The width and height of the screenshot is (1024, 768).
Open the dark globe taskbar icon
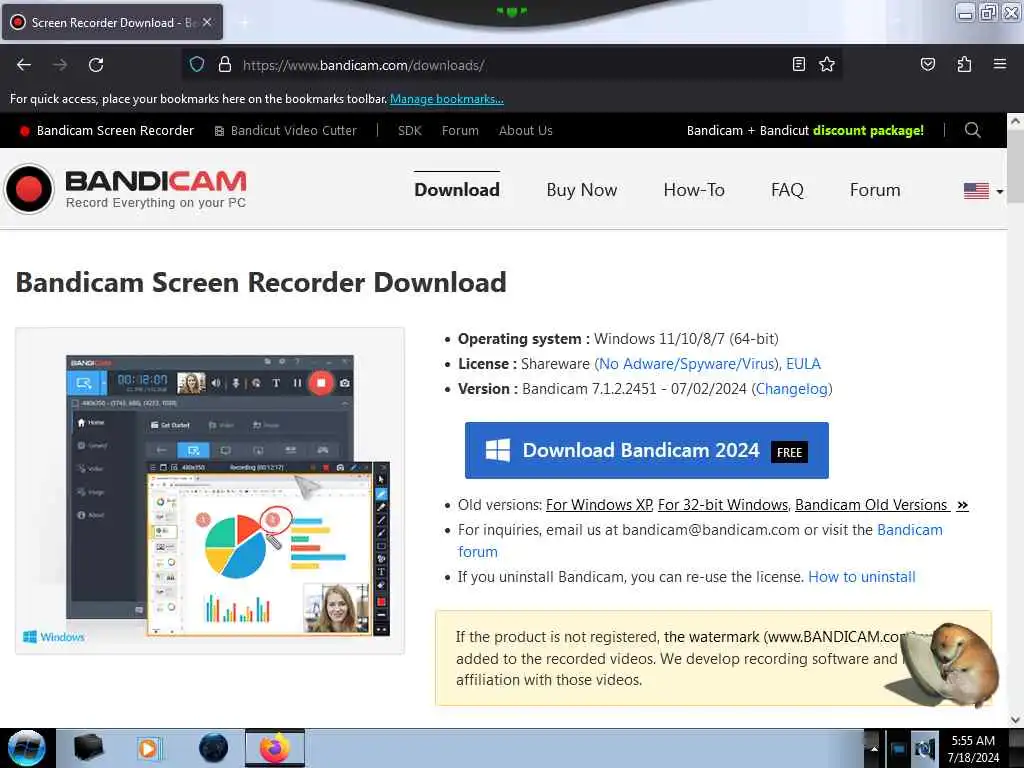click(214, 748)
